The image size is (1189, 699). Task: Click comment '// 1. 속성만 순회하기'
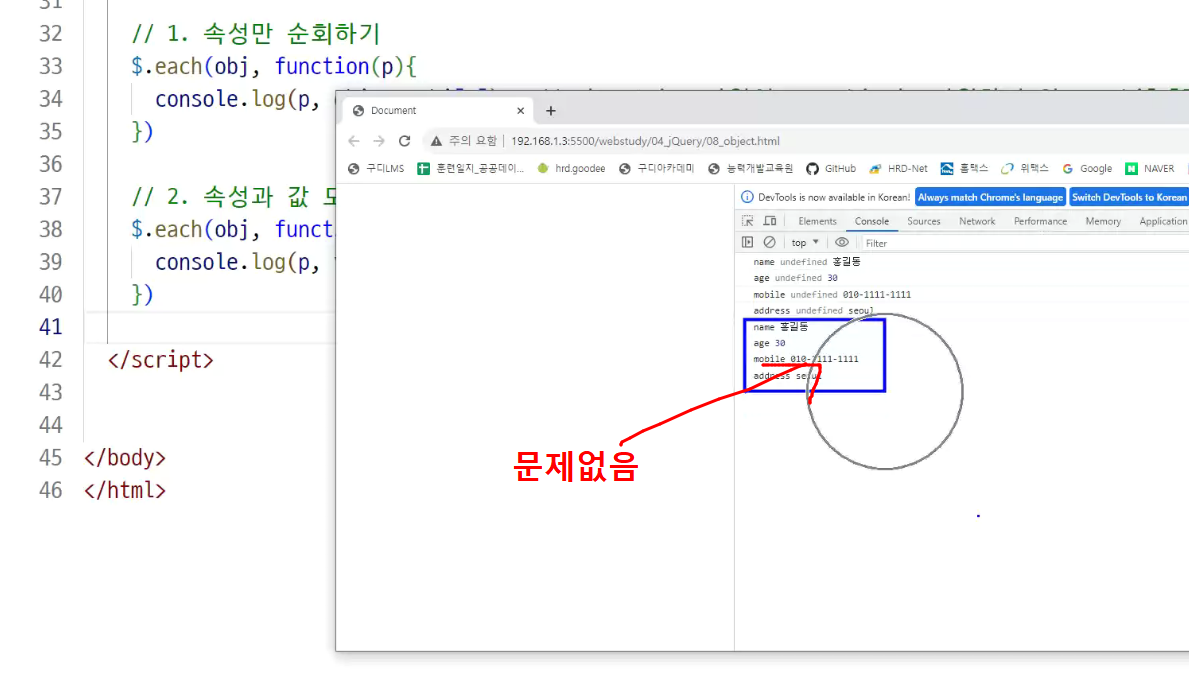256,33
